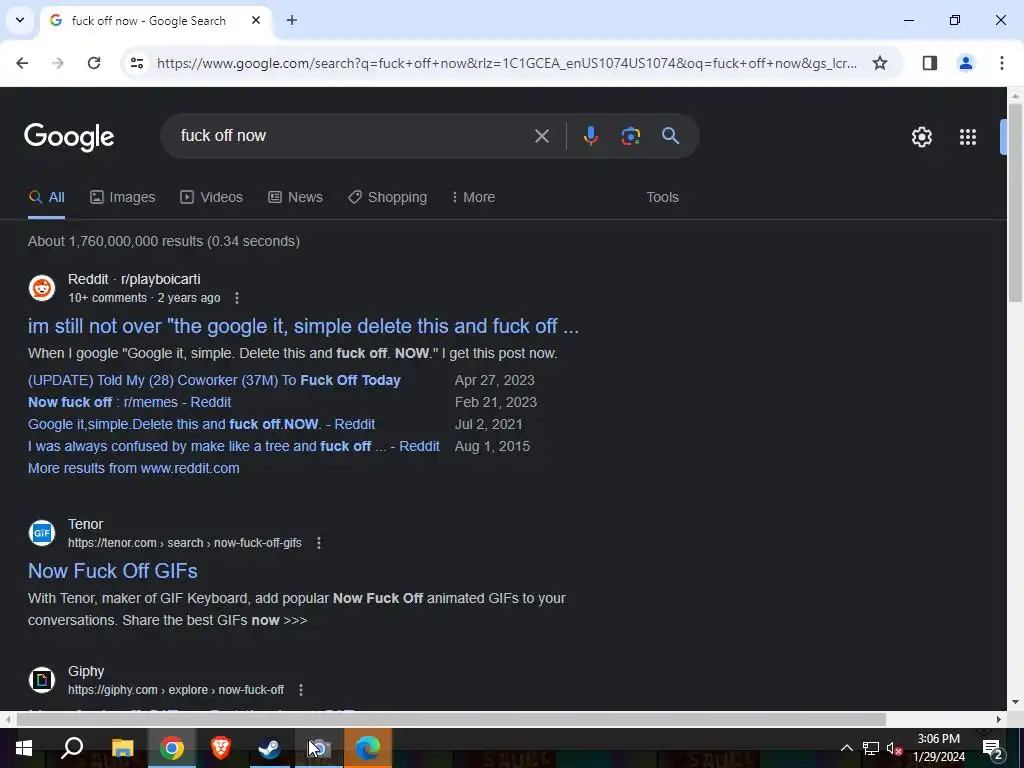Switch to the Videos tab
1024x768 pixels.
[212, 197]
